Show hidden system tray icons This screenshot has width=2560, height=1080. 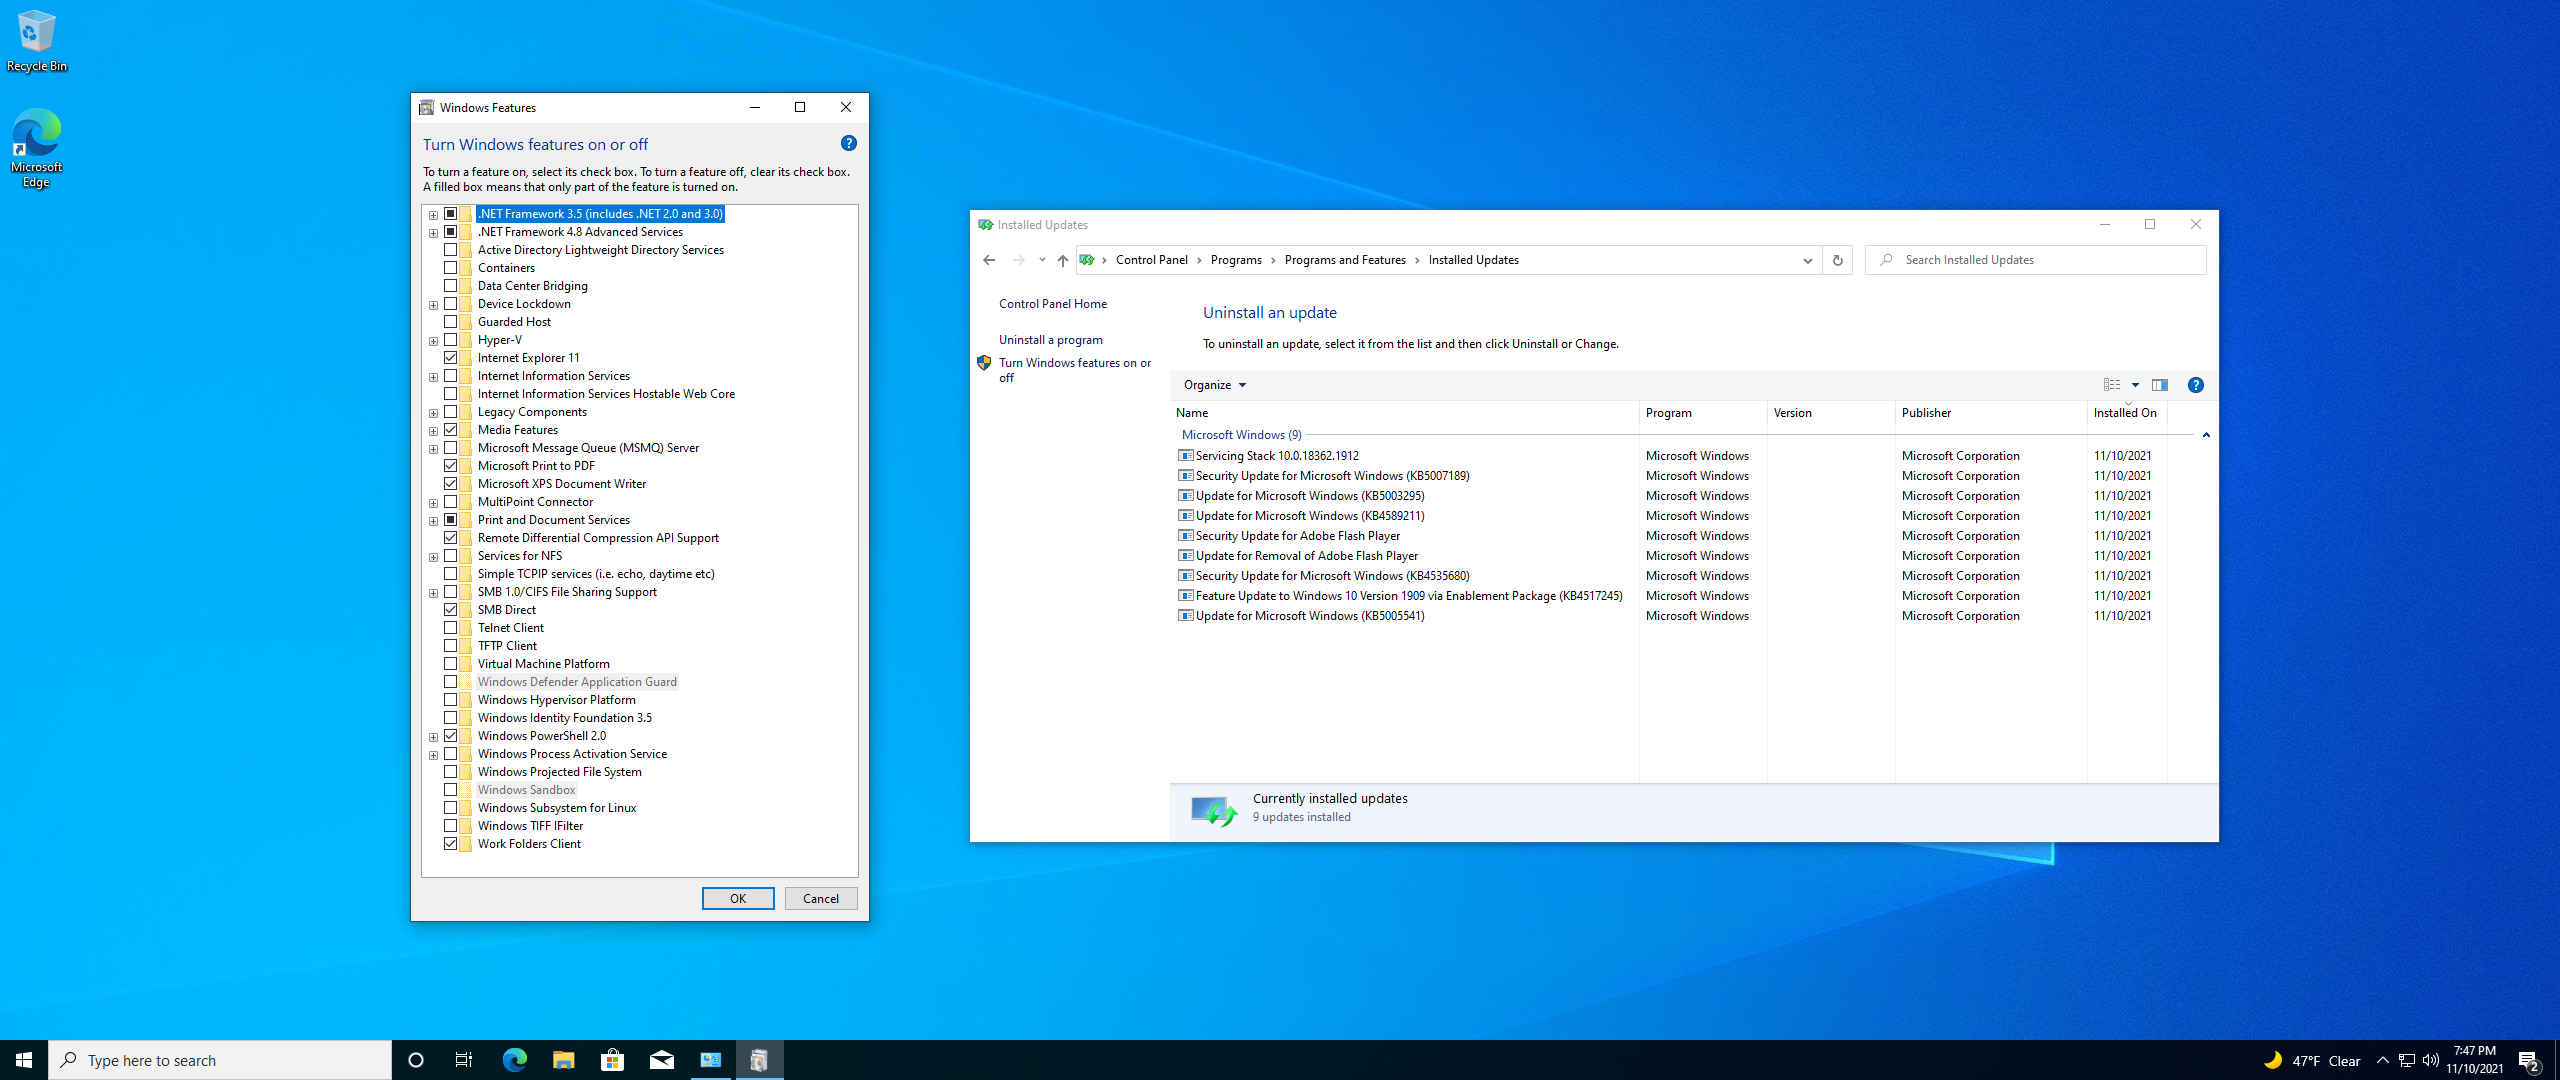(2382, 1060)
